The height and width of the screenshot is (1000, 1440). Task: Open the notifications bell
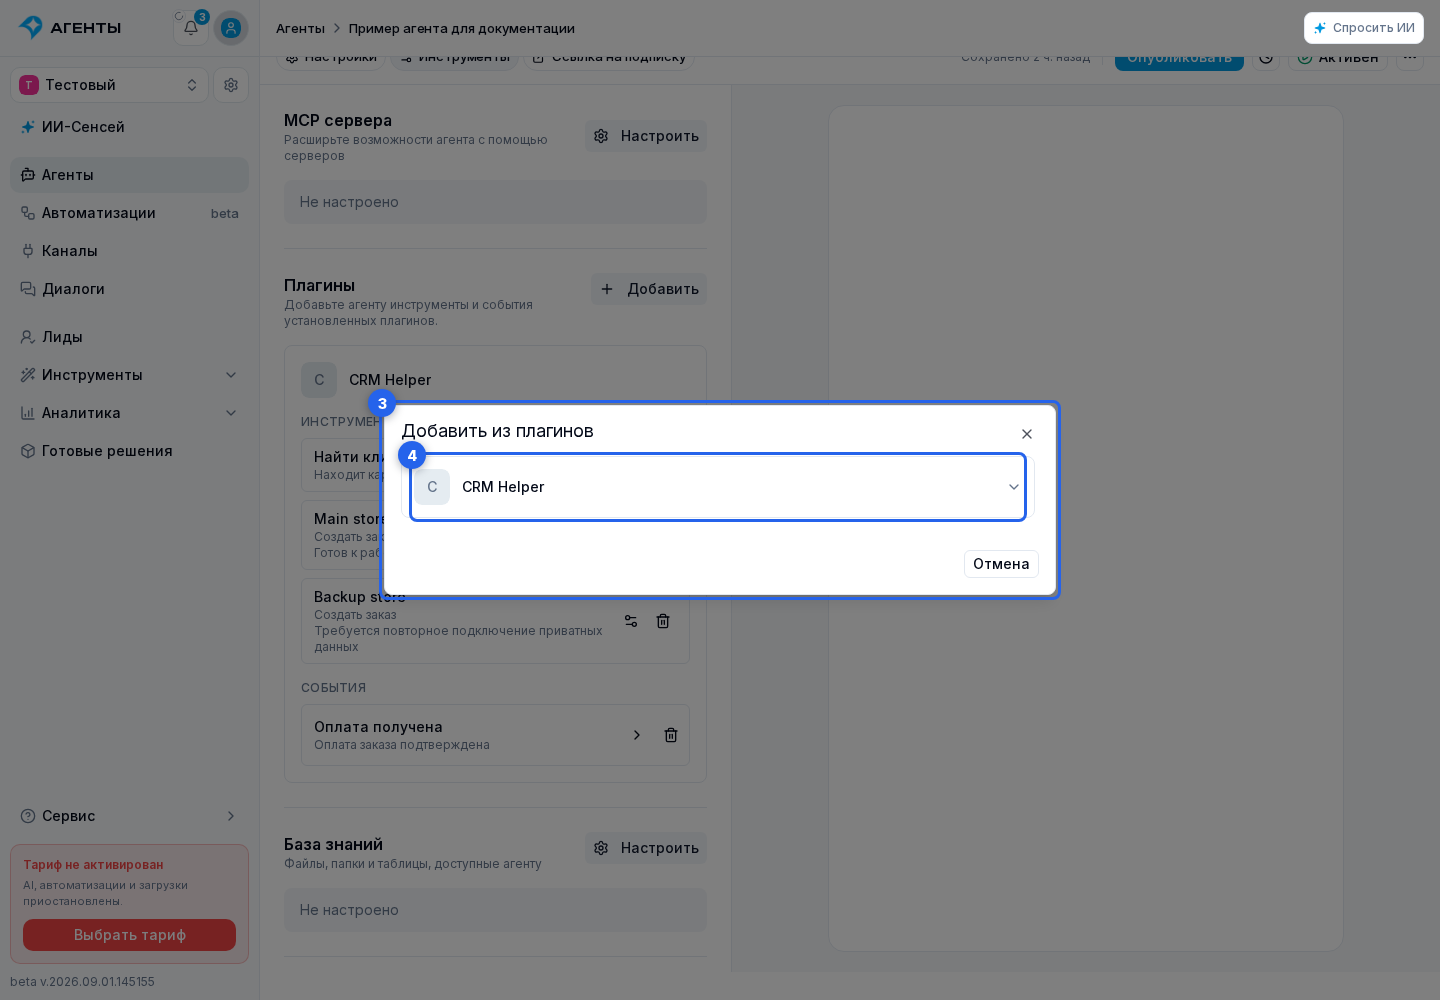point(191,28)
